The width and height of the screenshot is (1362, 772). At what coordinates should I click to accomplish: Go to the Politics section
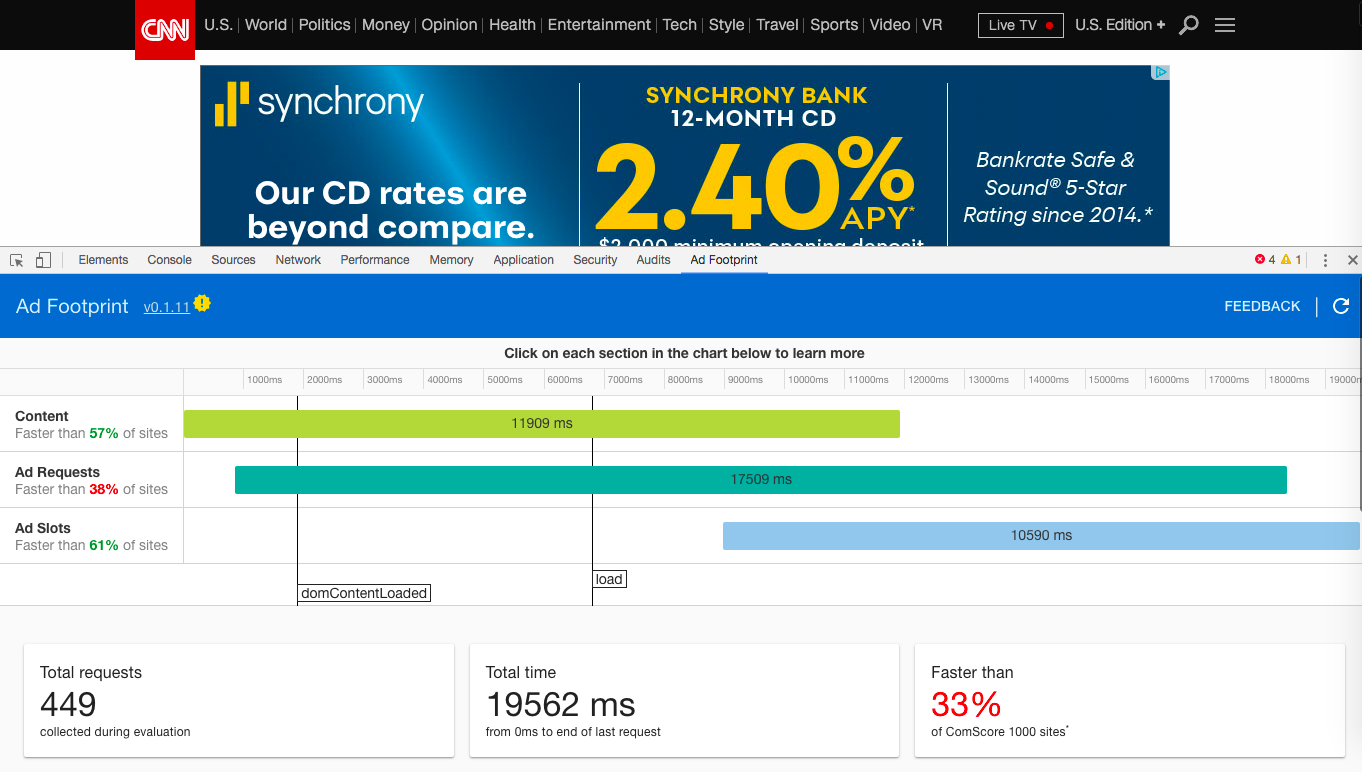pos(325,25)
